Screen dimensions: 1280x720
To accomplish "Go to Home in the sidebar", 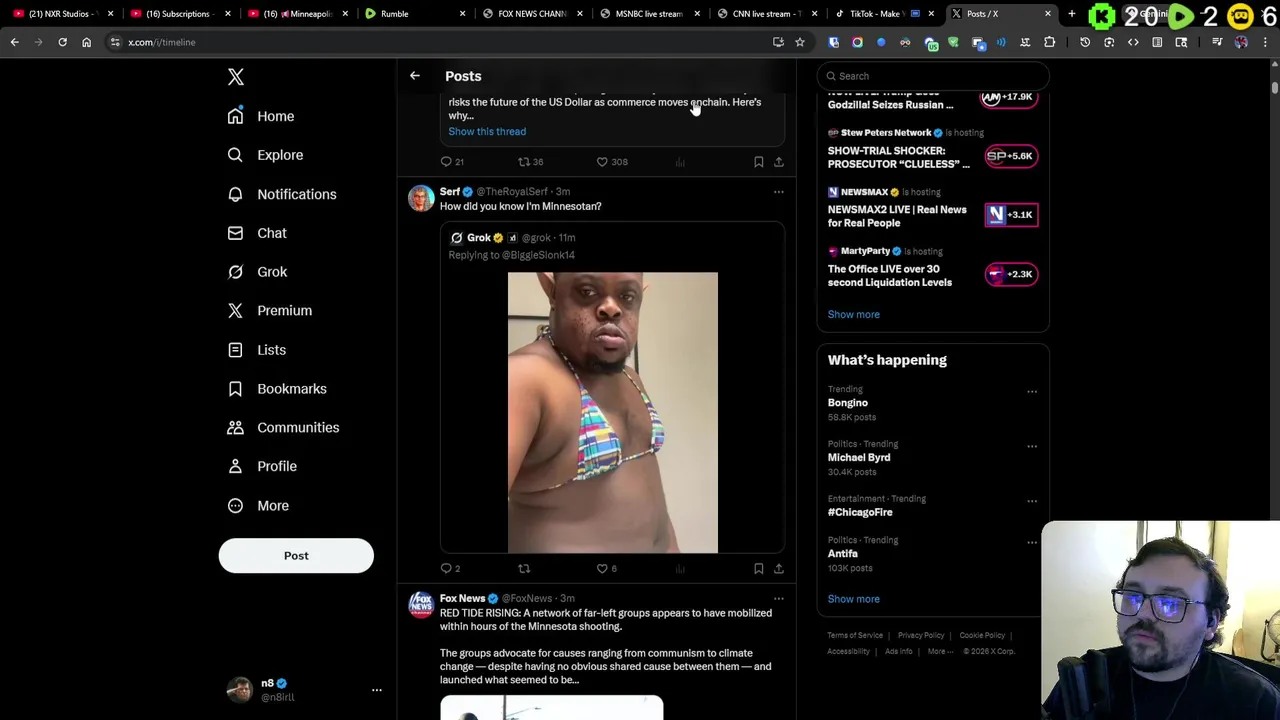I will [261, 116].
